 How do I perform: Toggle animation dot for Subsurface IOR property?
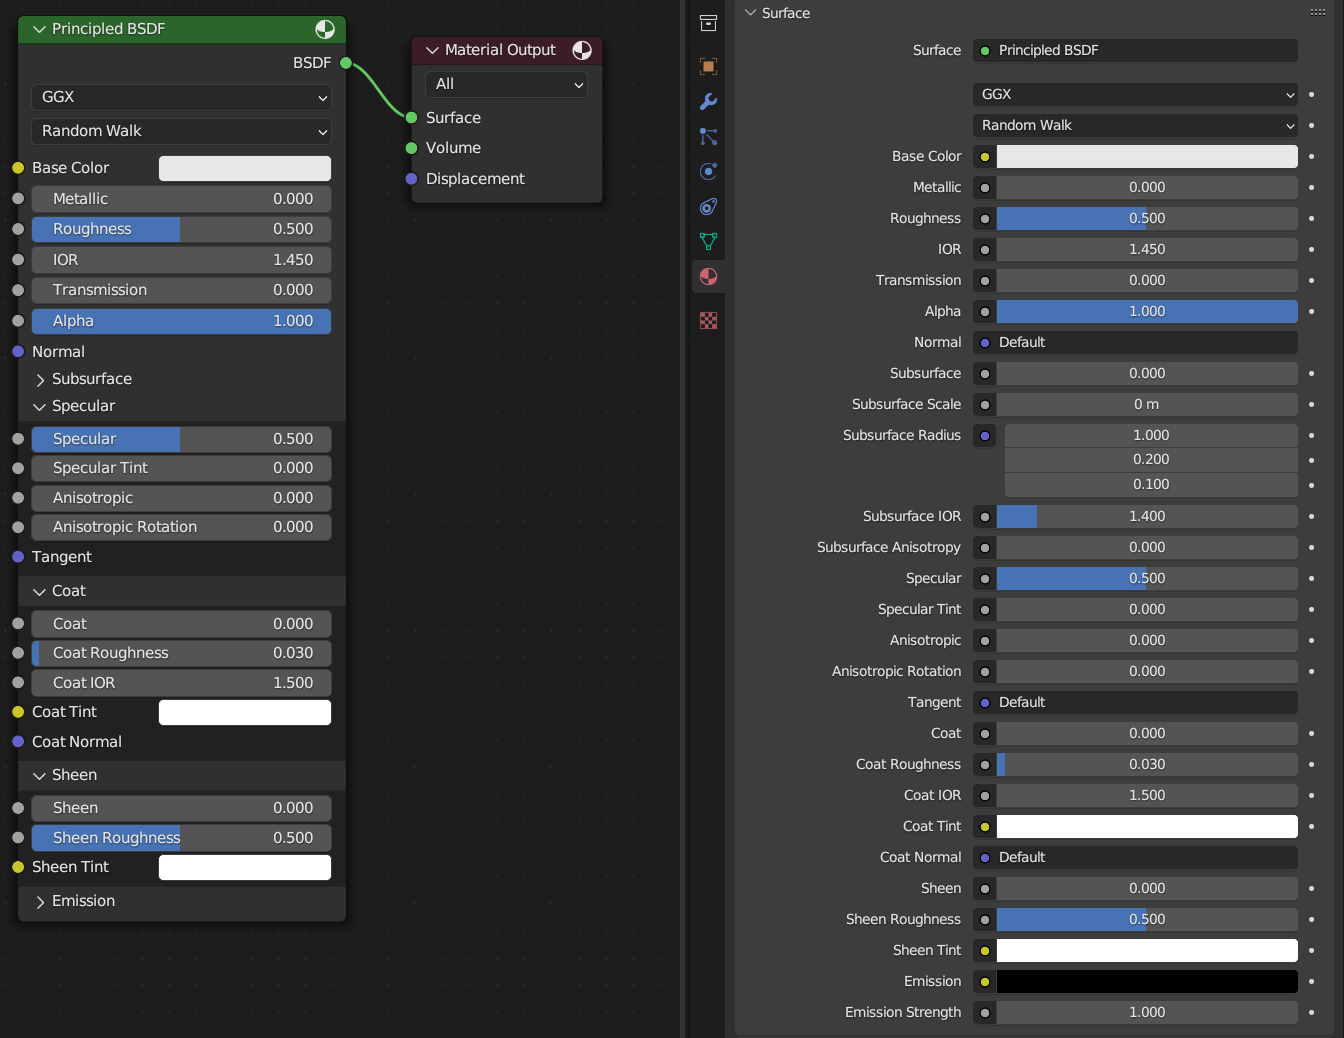point(1311,516)
